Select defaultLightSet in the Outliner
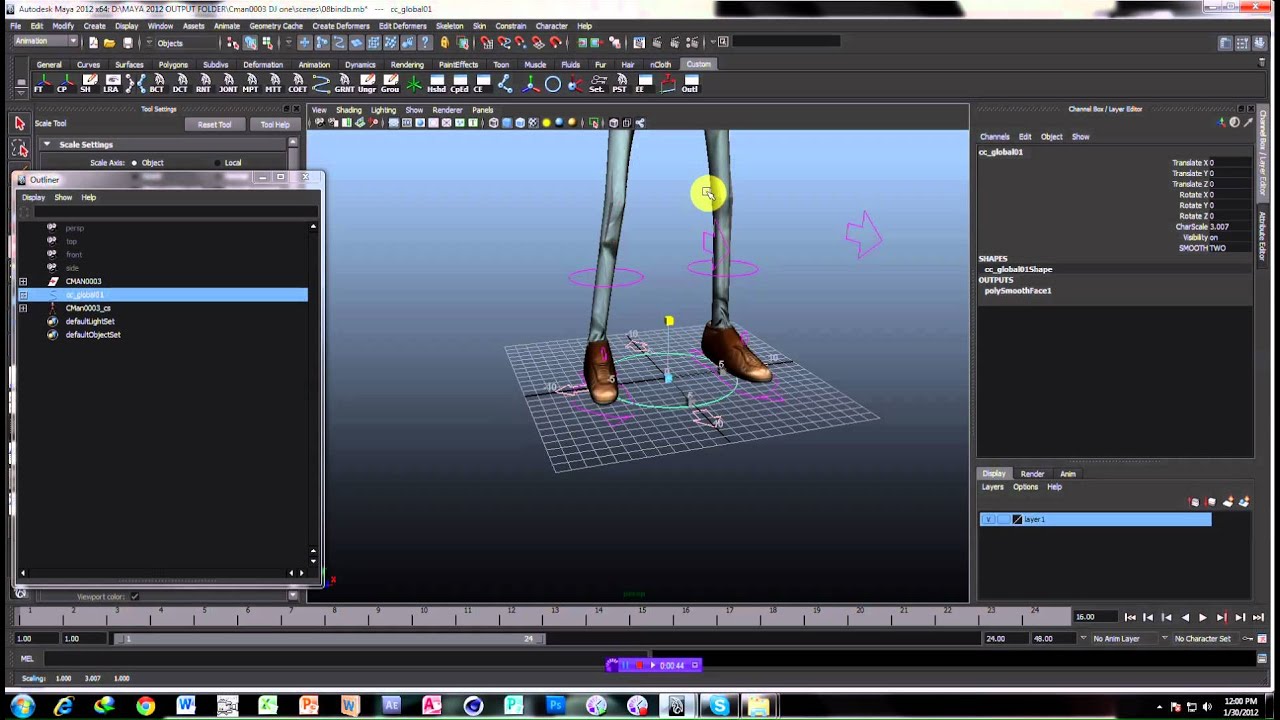1280x720 pixels. [90, 322]
